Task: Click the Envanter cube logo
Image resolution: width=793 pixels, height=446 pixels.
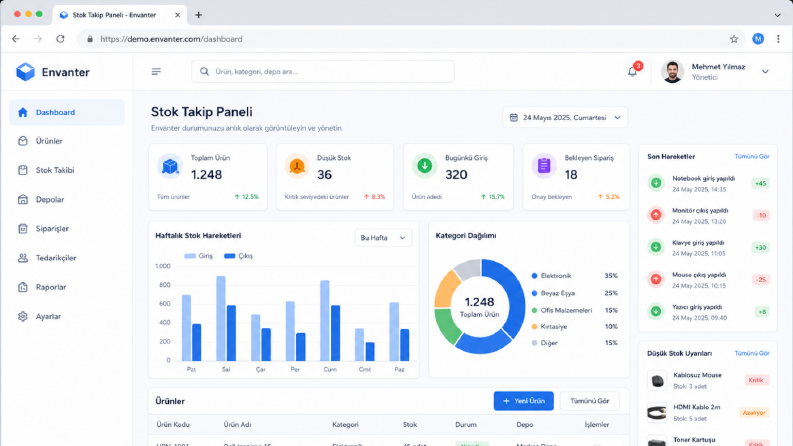Action: click(x=25, y=72)
